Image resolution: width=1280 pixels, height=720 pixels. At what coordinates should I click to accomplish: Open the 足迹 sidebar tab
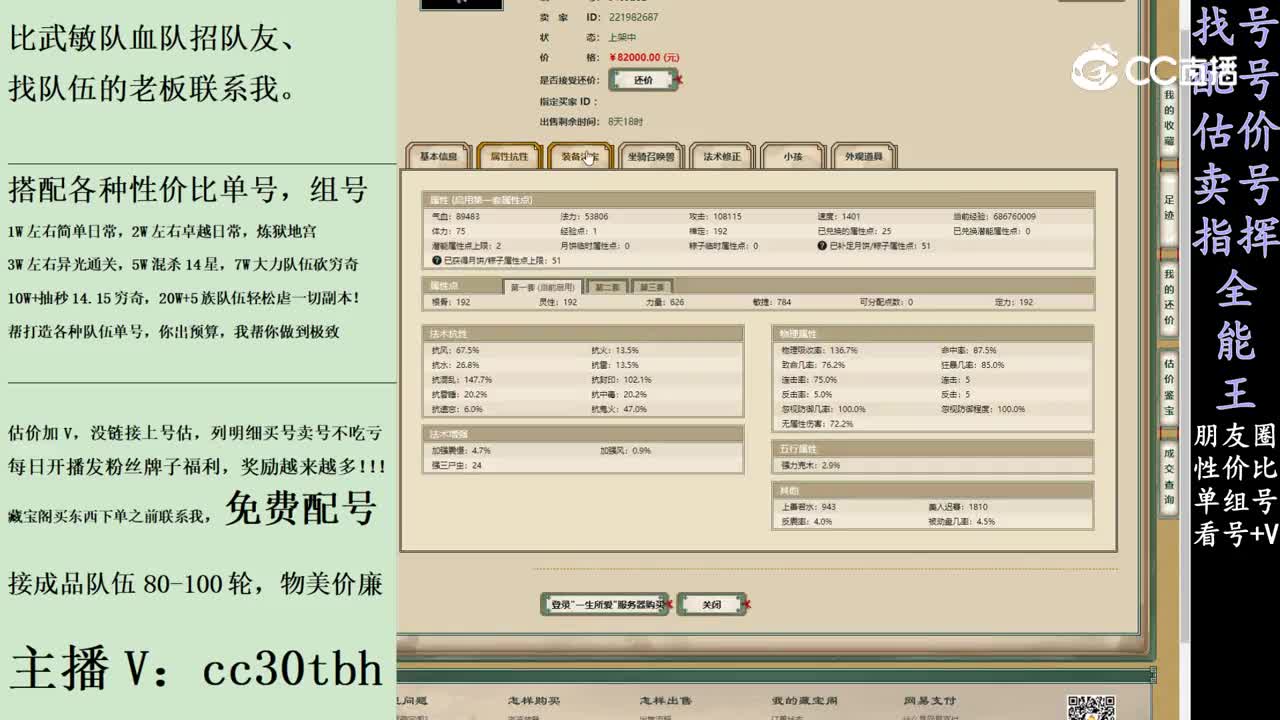[x=1169, y=208]
